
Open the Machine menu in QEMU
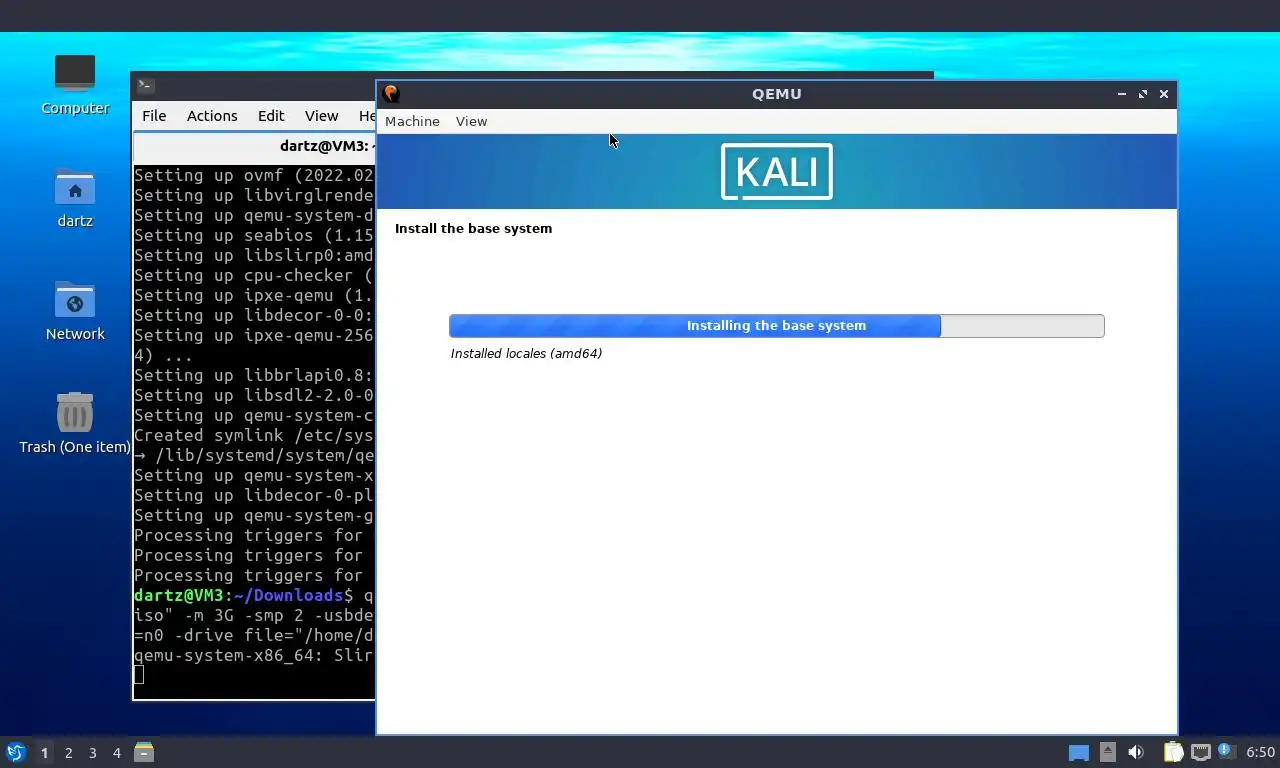point(412,121)
